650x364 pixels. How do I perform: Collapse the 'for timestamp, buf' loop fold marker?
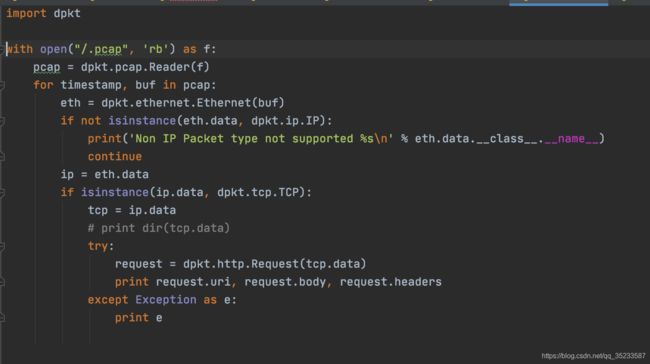click(x=2, y=85)
